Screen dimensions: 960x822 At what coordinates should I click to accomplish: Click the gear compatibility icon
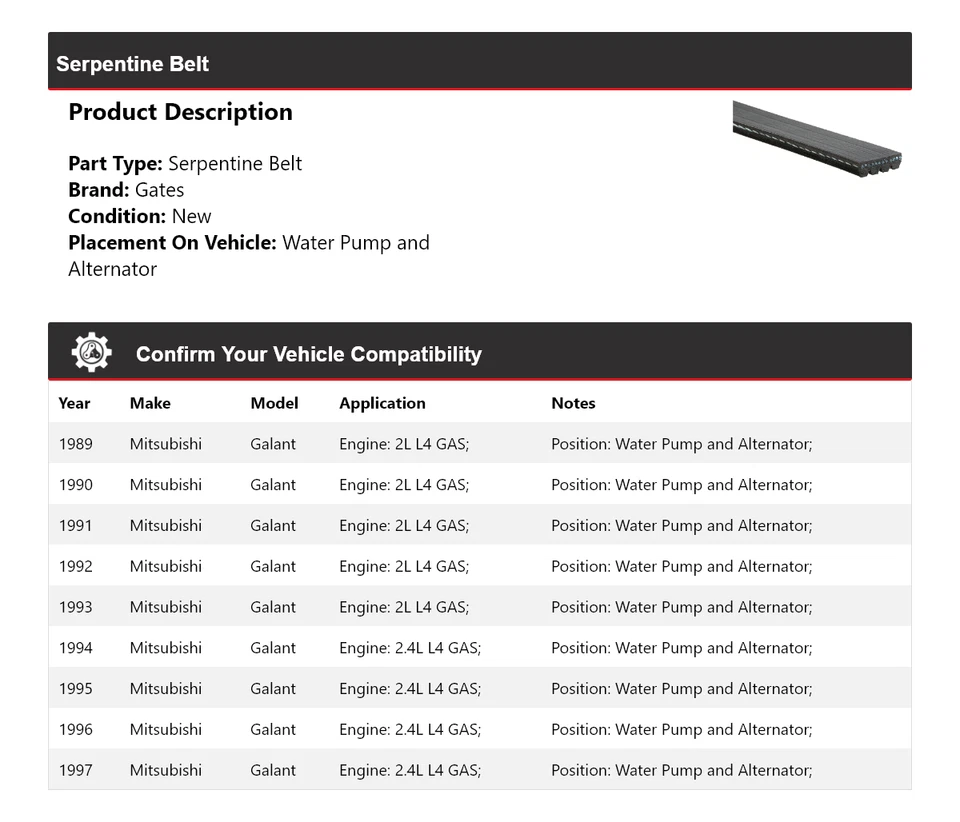tap(91, 353)
